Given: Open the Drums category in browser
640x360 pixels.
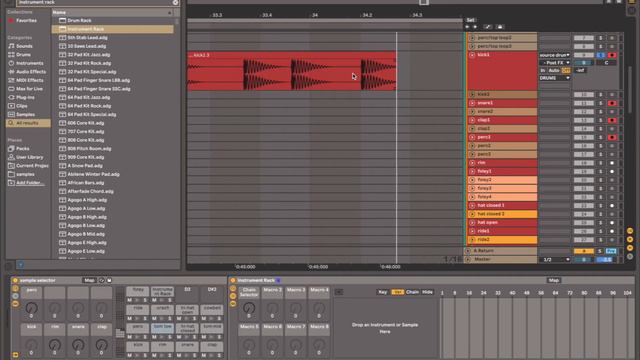Looking at the screenshot, I should [x=23, y=55].
